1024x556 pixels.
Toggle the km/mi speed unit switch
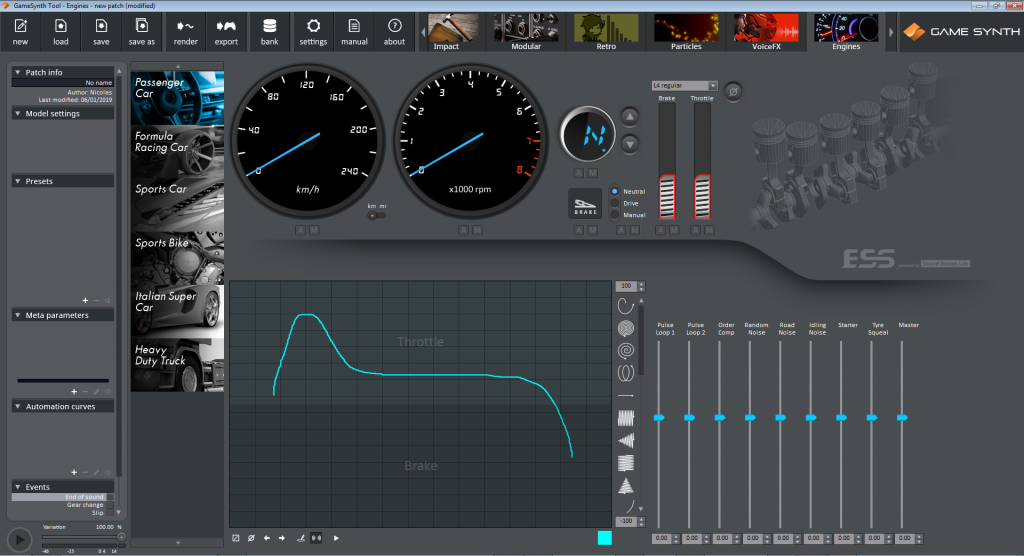(x=376, y=214)
